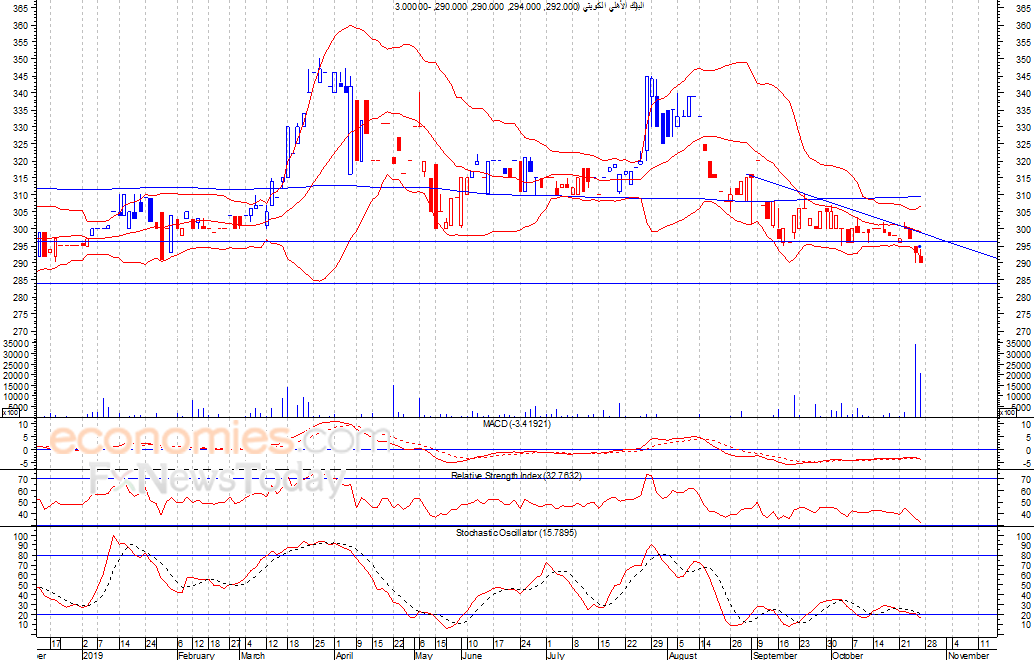Click the 35000 volume label on left axis
Image resolution: width=1034 pixels, height=660 pixels.
coord(18,343)
